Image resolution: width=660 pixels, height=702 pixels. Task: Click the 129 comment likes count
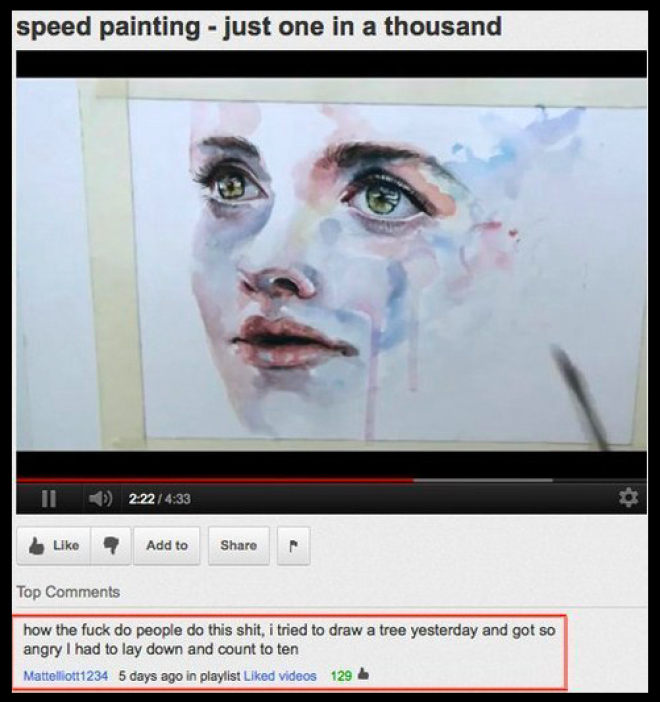coord(341,676)
